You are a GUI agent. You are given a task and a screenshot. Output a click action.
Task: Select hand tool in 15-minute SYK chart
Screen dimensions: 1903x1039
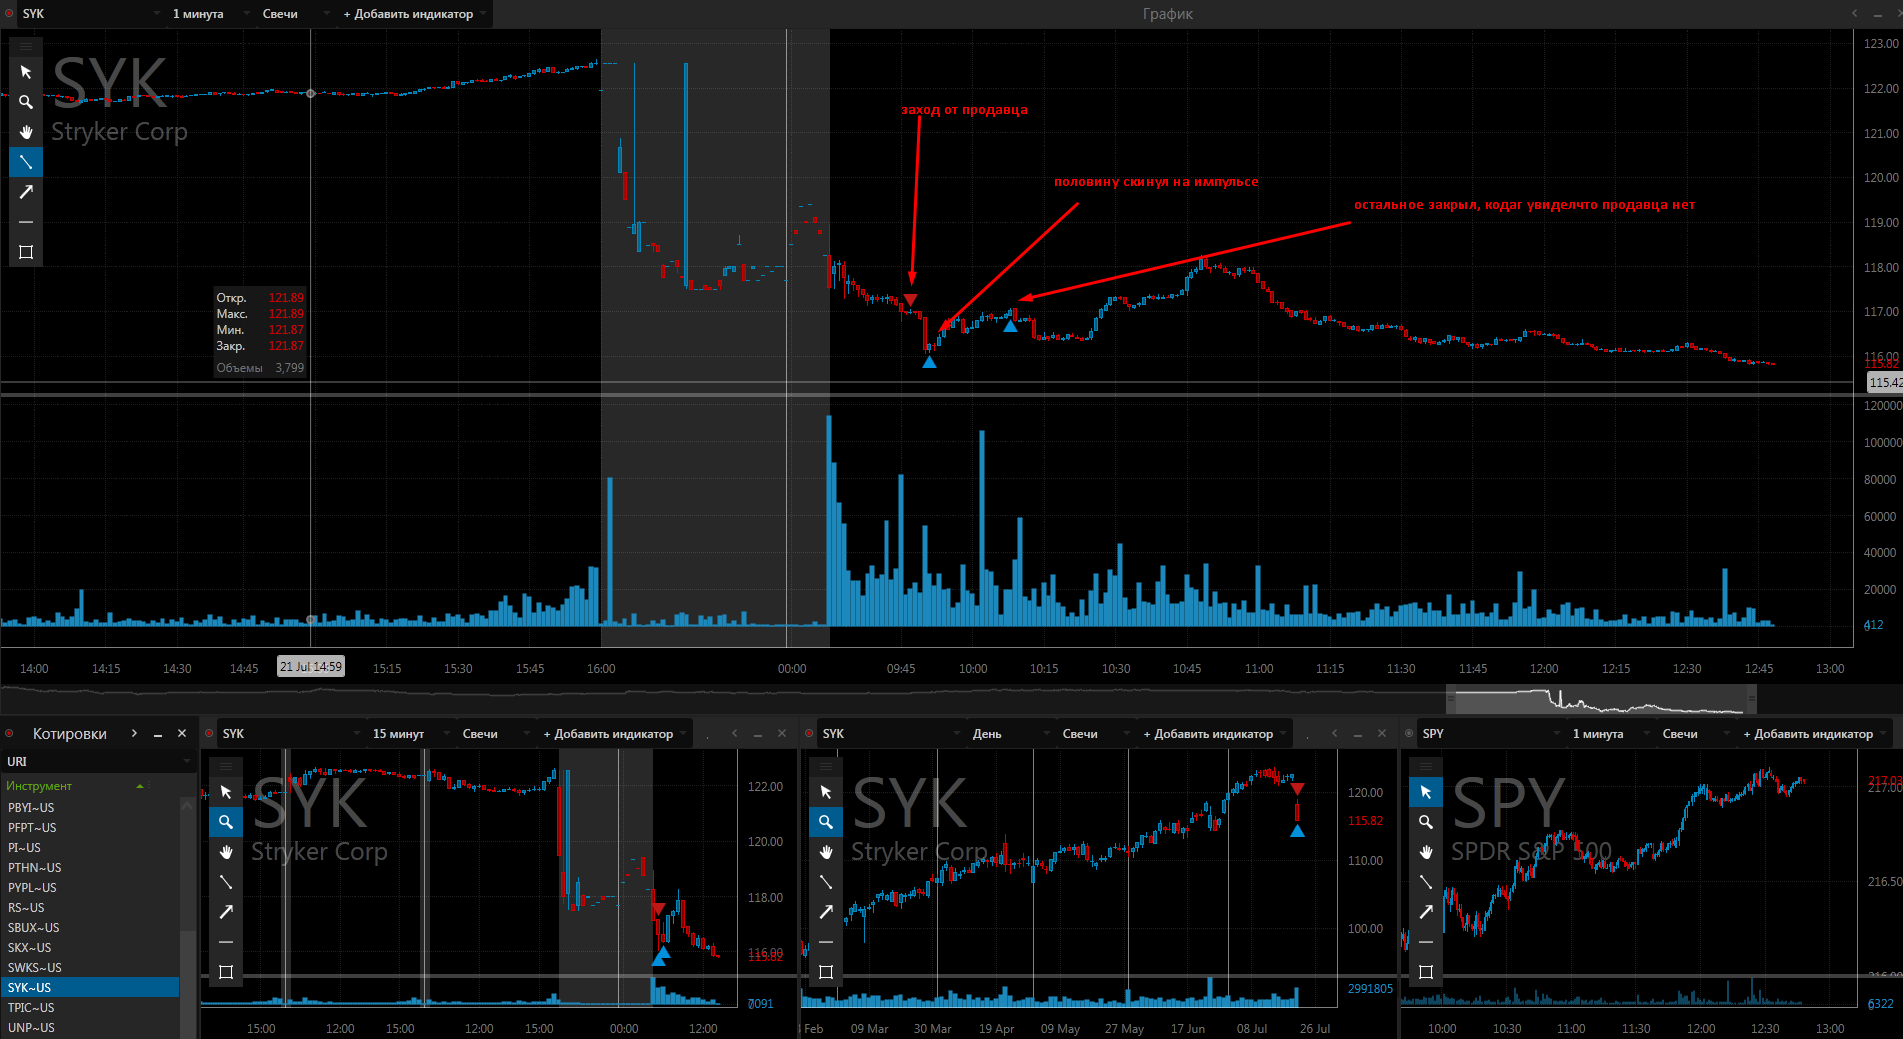(226, 852)
